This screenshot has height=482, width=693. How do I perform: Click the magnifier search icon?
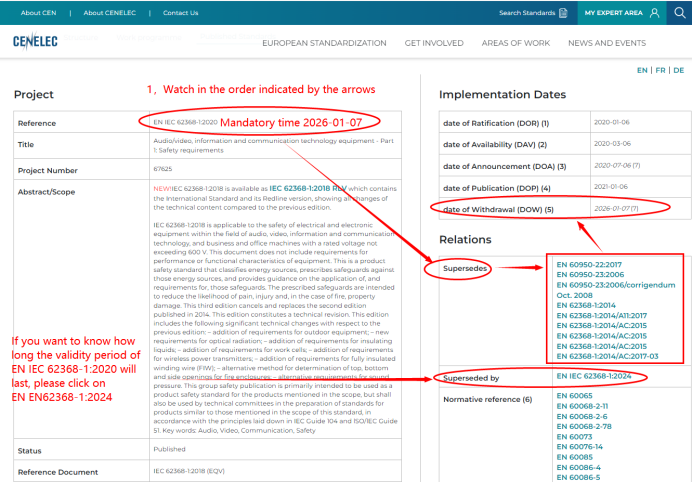point(679,13)
